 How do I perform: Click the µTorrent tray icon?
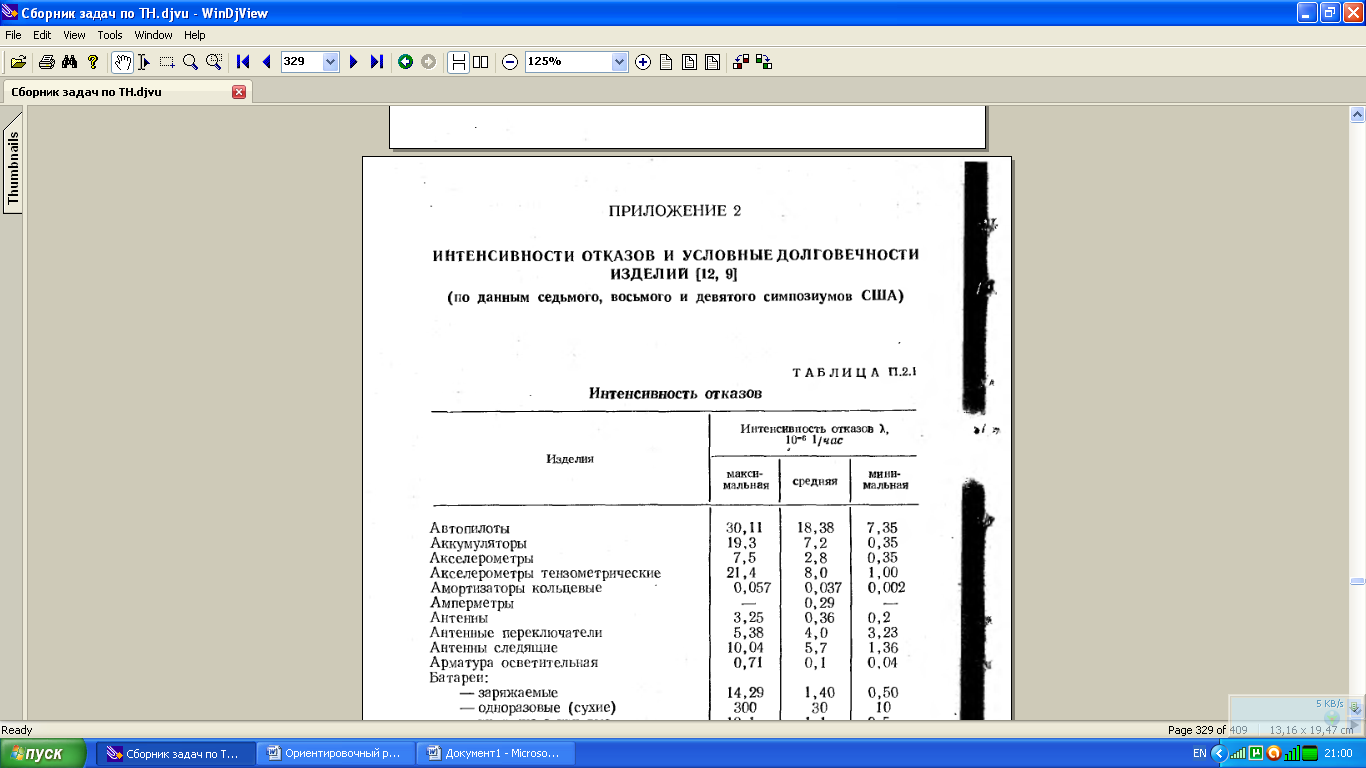click(x=1256, y=753)
